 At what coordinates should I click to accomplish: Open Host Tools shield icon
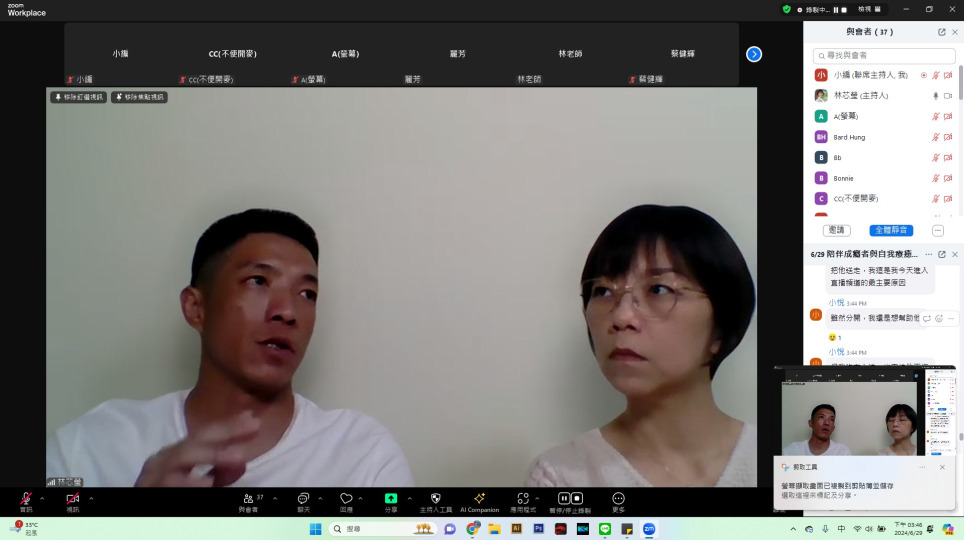tap(436, 498)
